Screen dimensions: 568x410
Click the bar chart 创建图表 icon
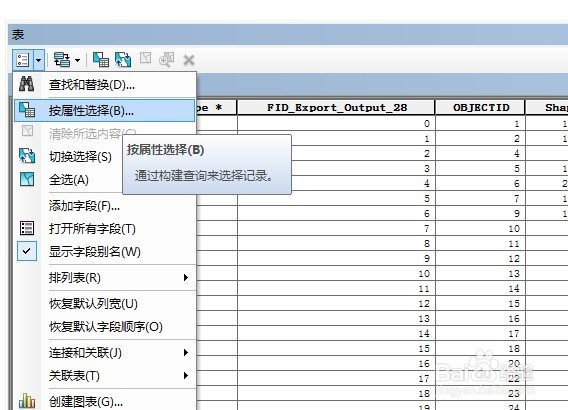(x=27, y=401)
